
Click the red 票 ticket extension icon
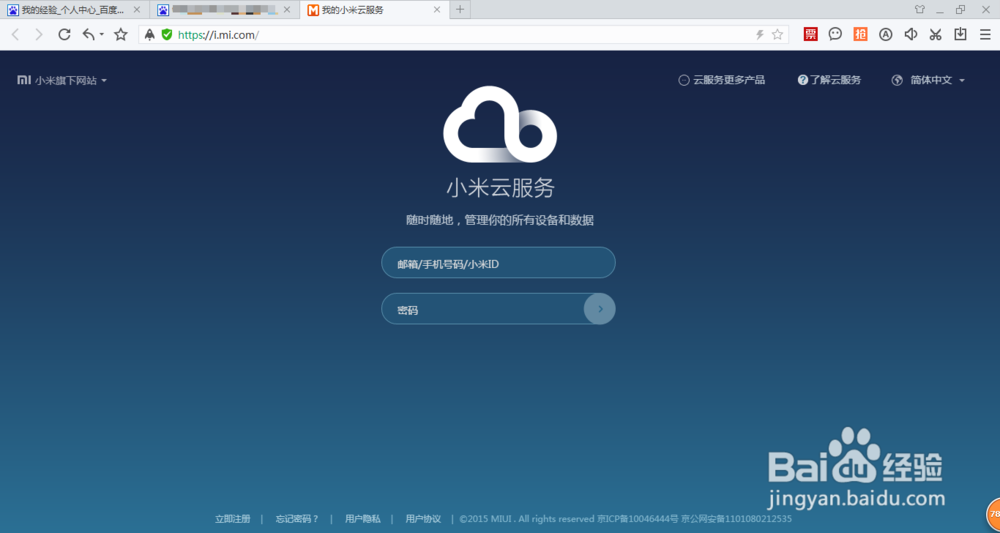coord(811,34)
